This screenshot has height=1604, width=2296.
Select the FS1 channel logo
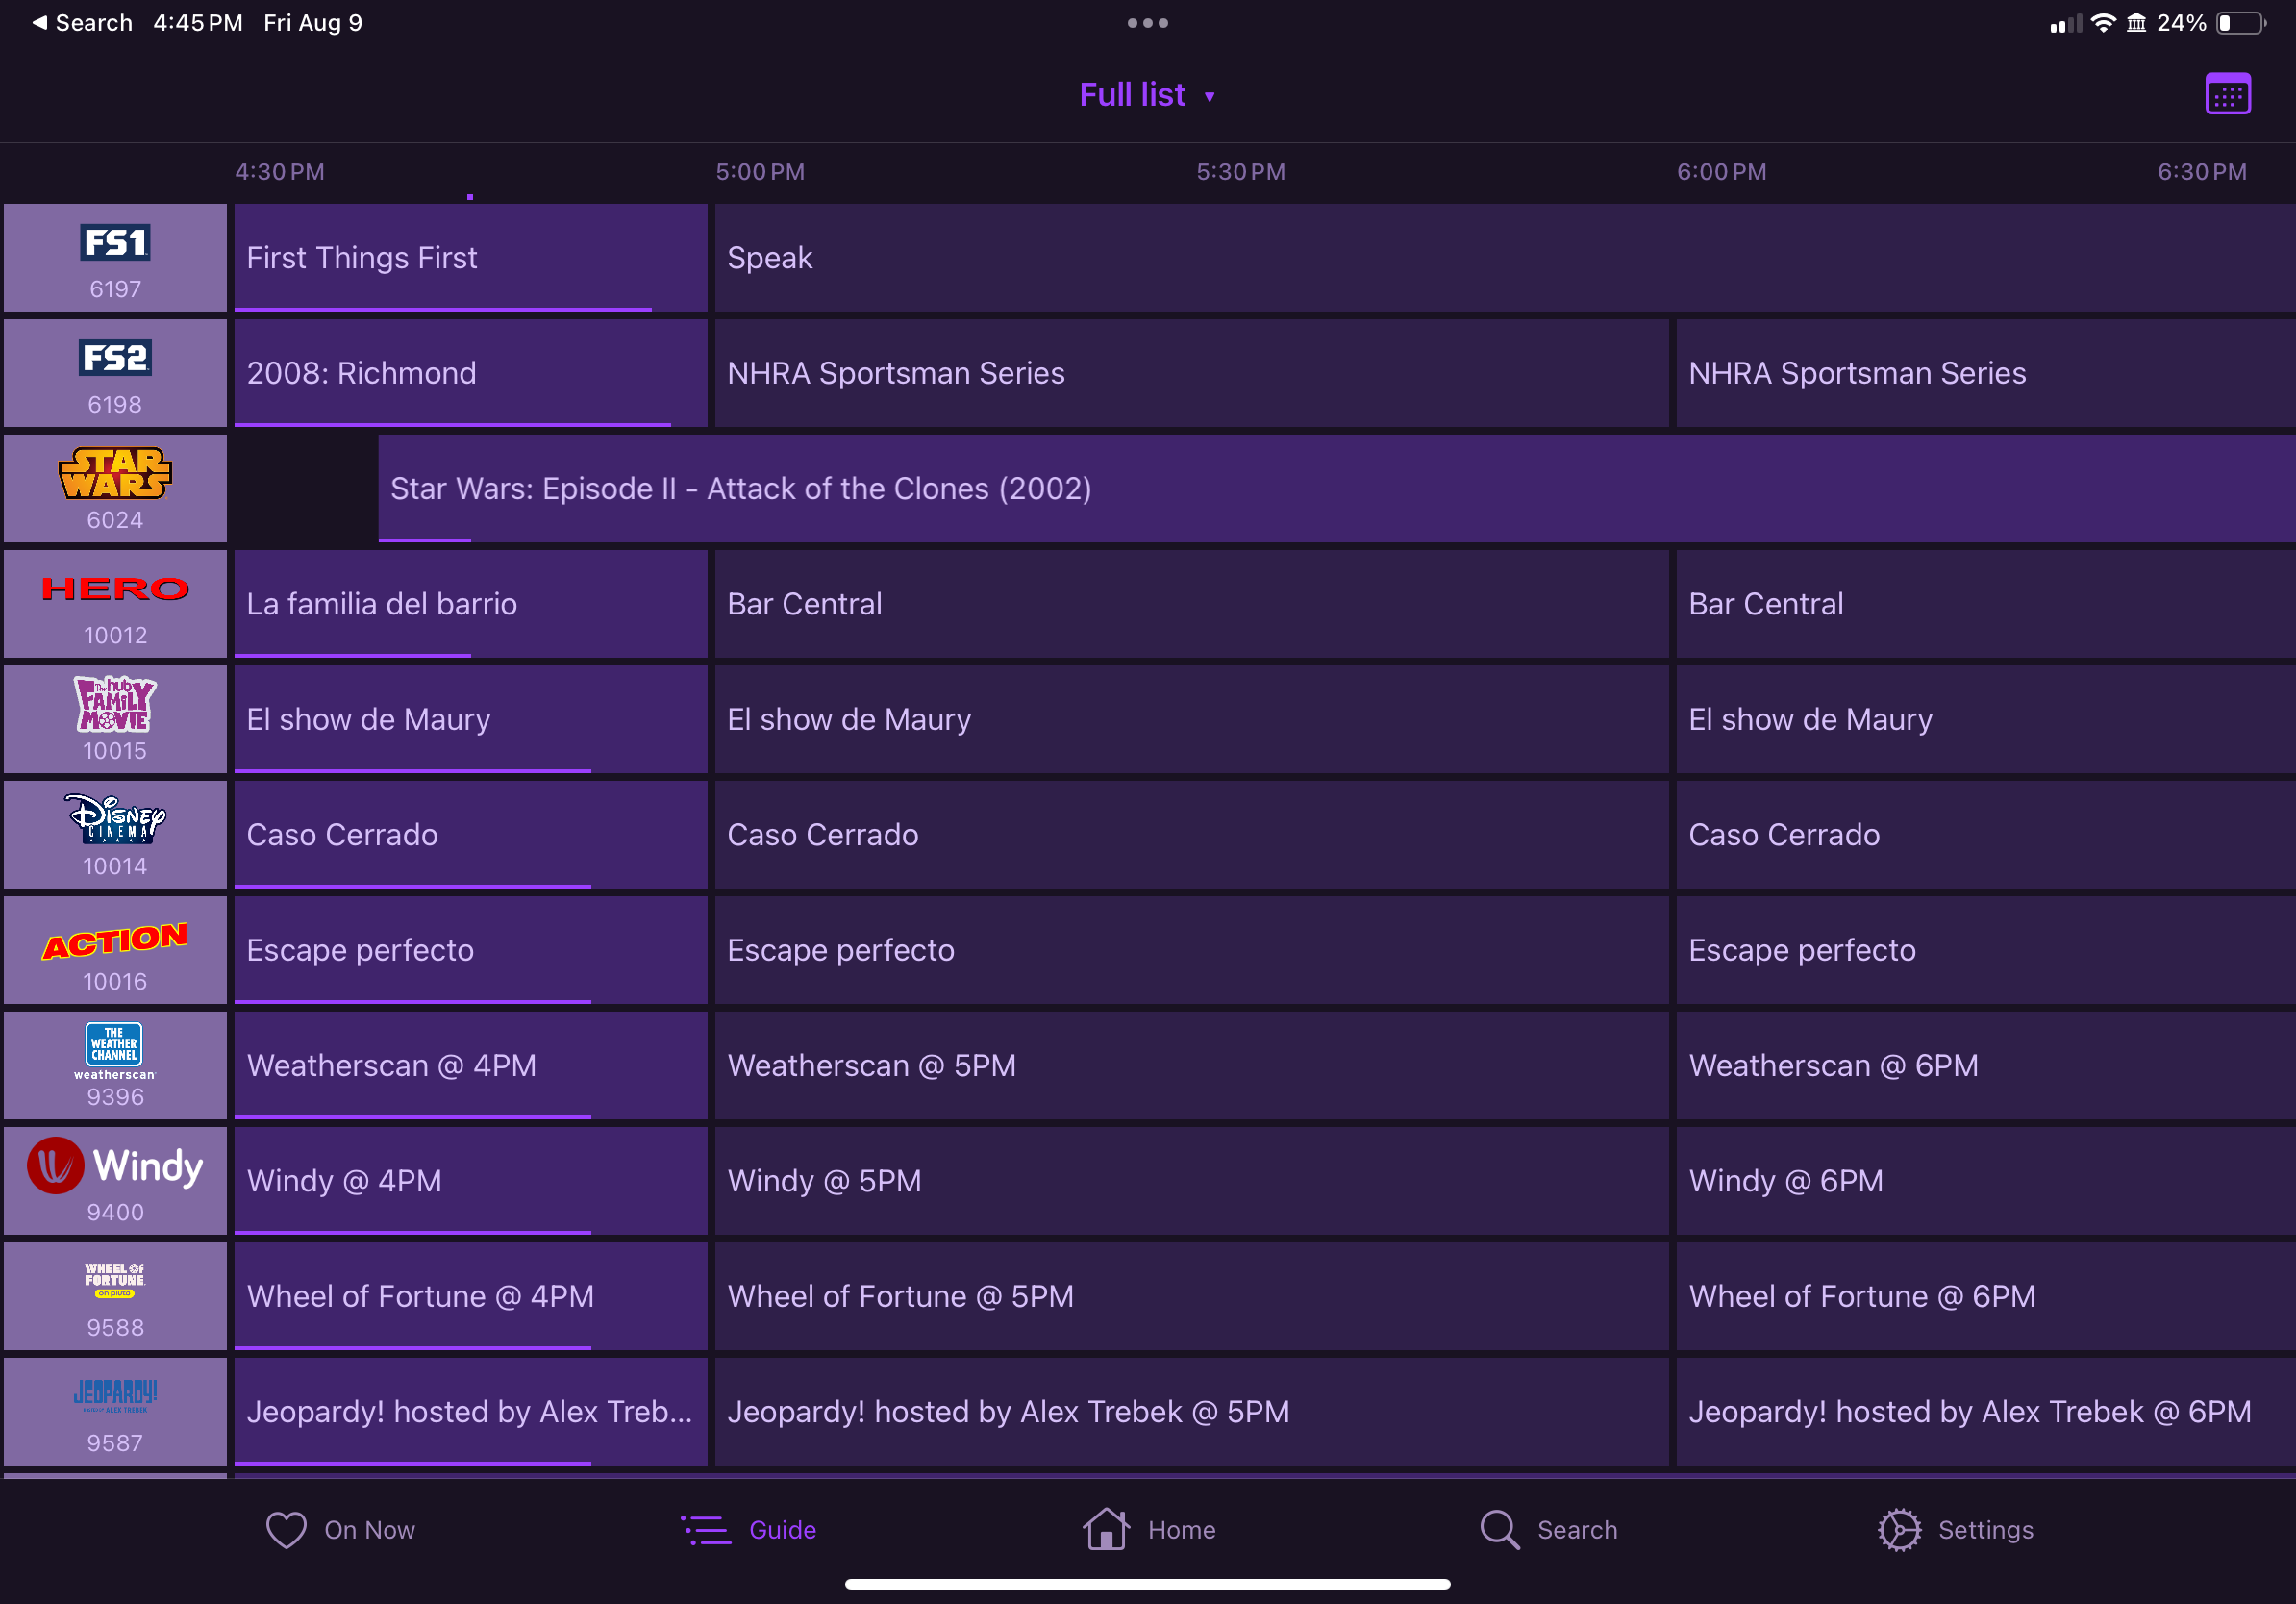[115, 243]
